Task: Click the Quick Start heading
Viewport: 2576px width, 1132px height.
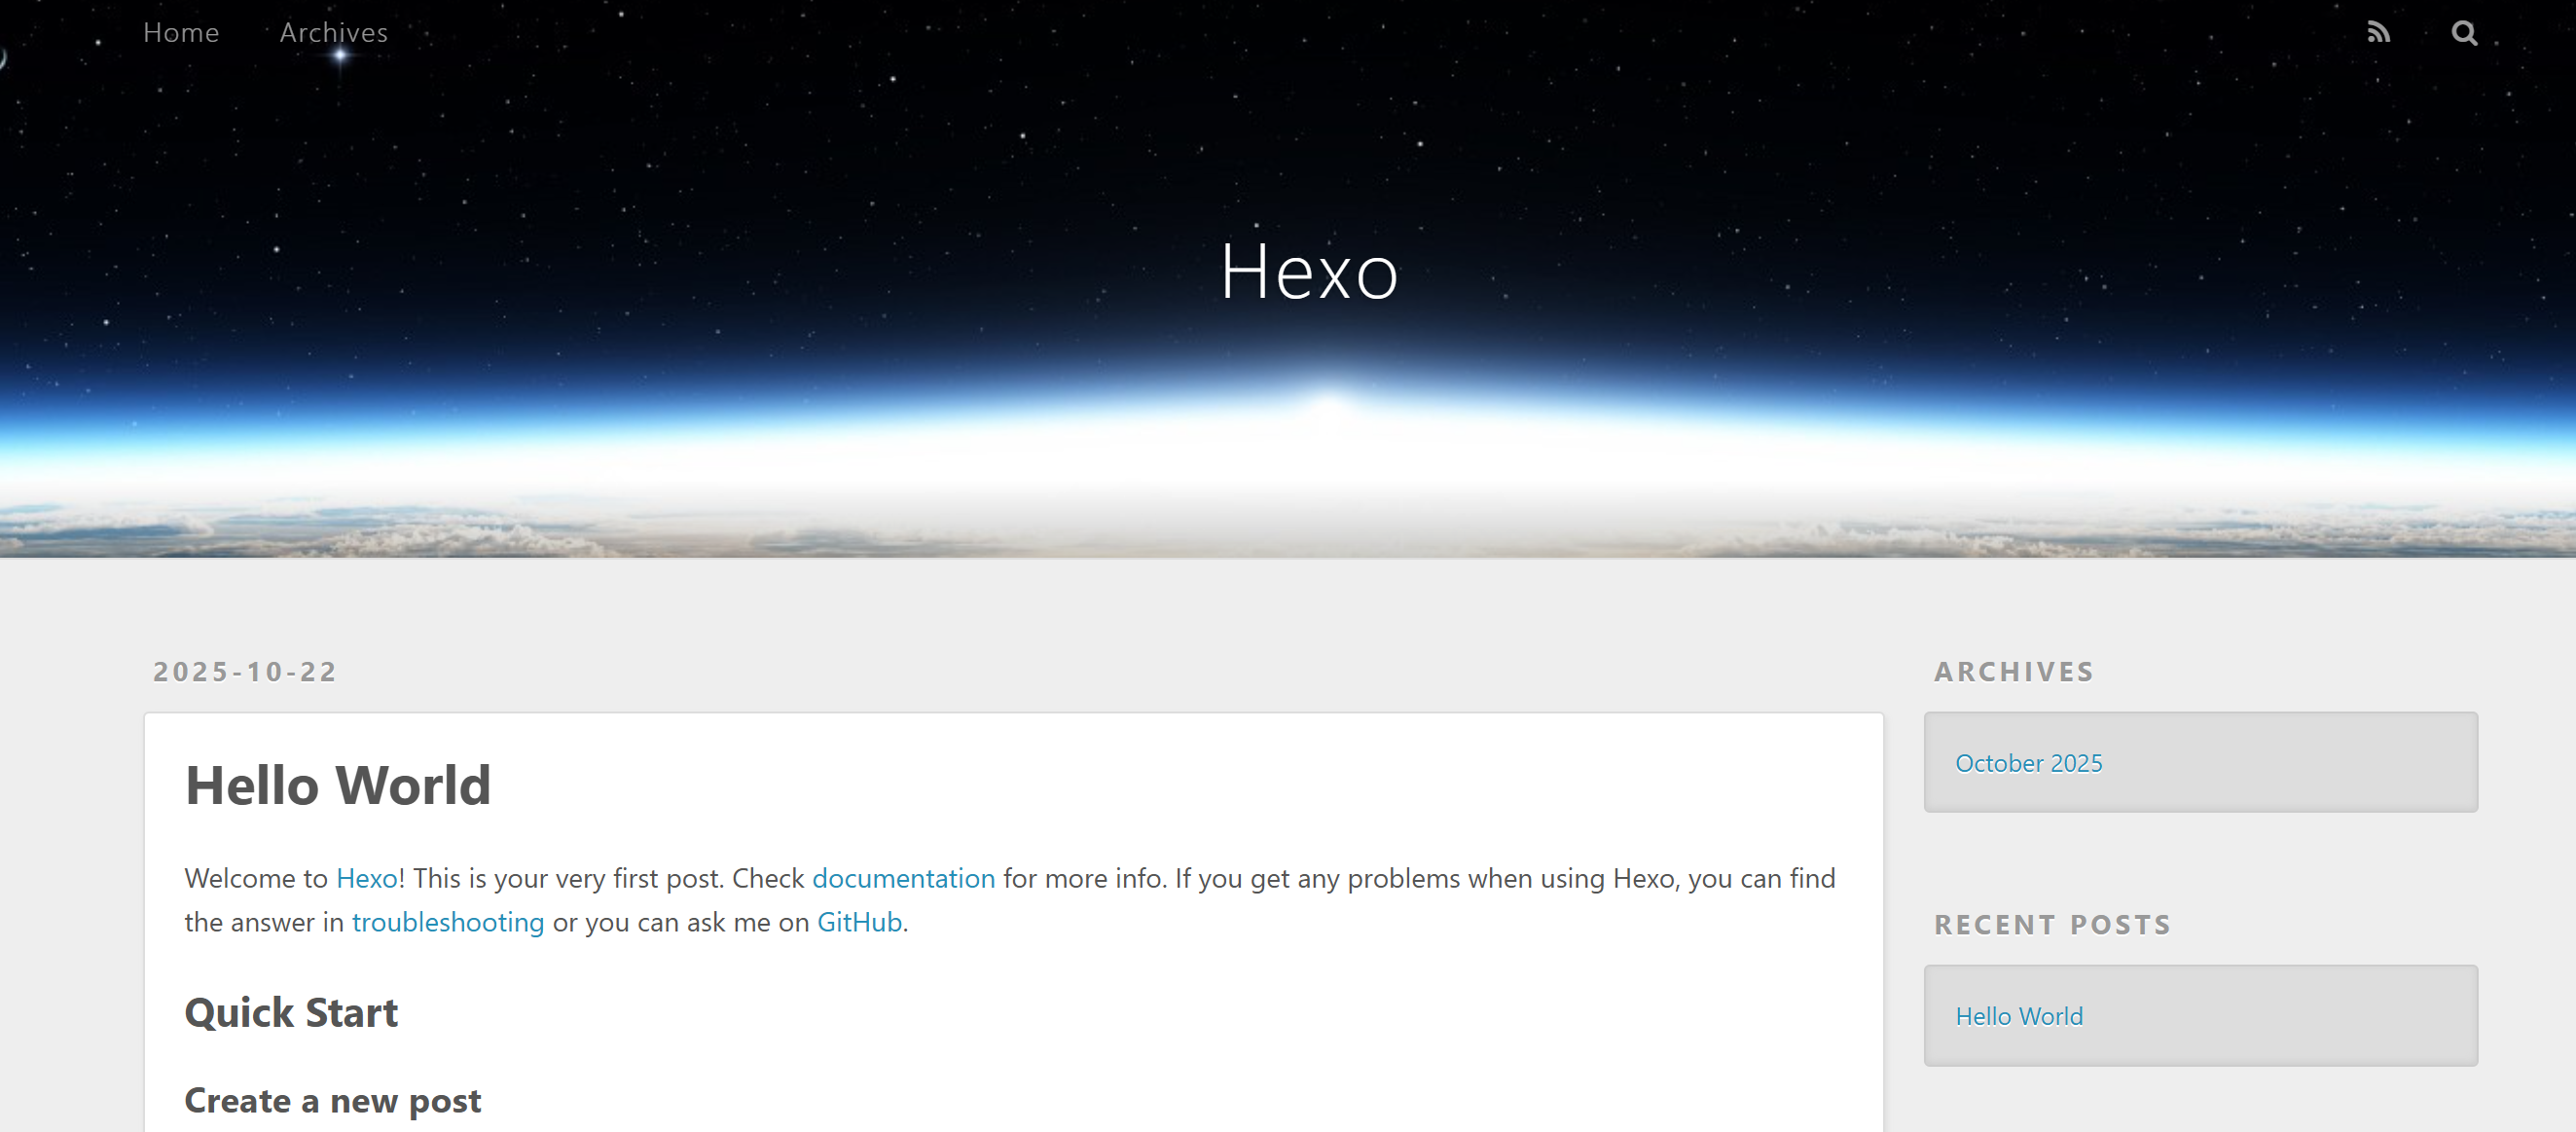Action: click(x=291, y=1013)
